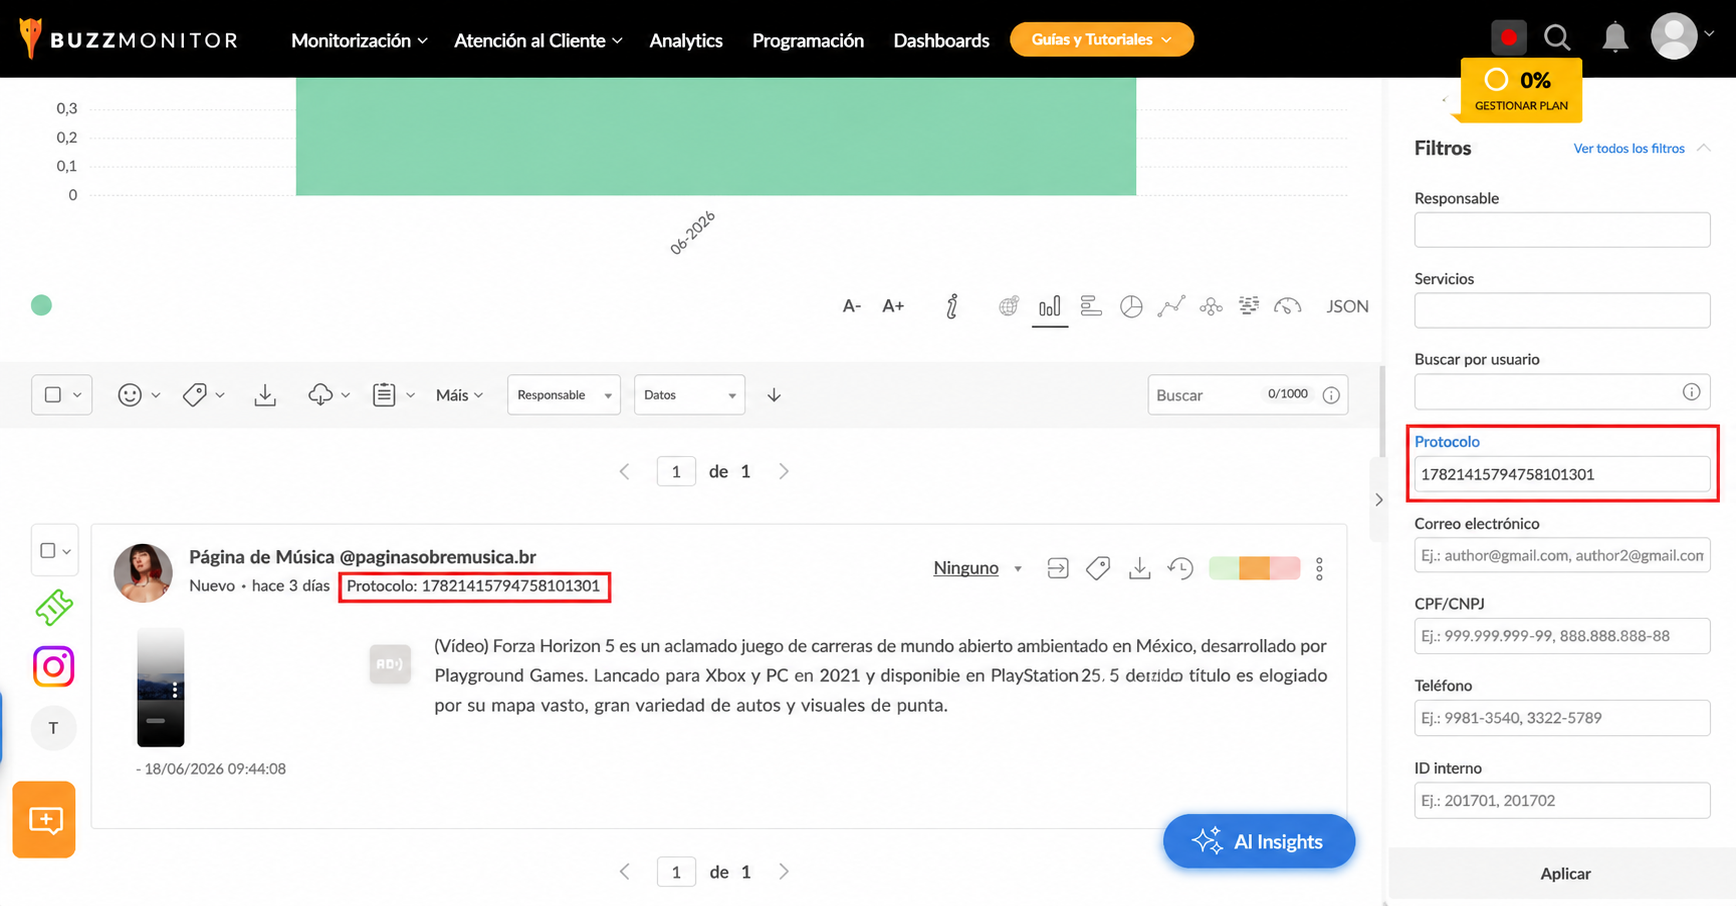This screenshot has height=906, width=1736.
Task: Expand the Máis dropdown
Action: click(x=460, y=395)
